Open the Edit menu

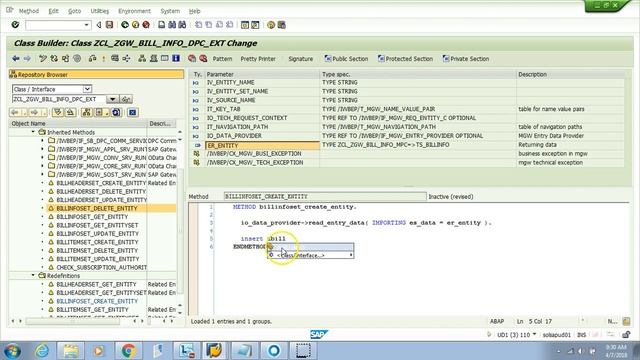click(53, 11)
